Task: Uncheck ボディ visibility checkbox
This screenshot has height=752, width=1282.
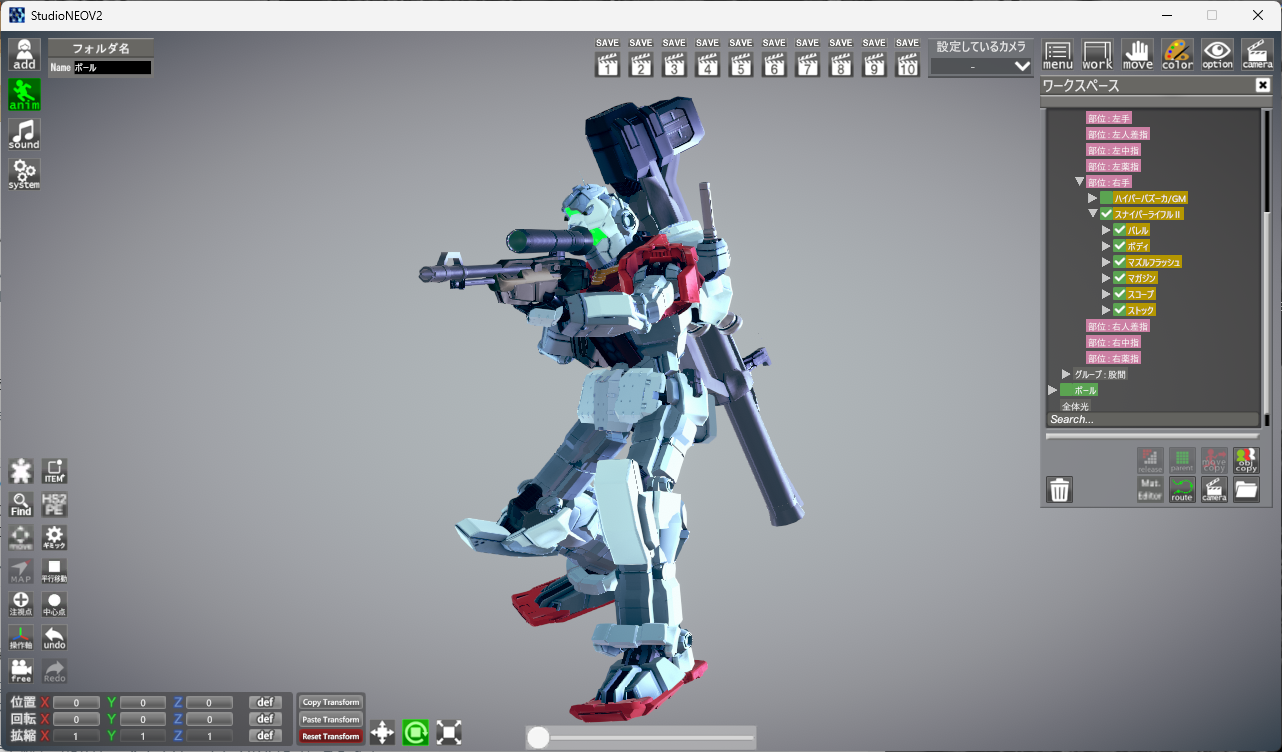Action: (x=1120, y=246)
